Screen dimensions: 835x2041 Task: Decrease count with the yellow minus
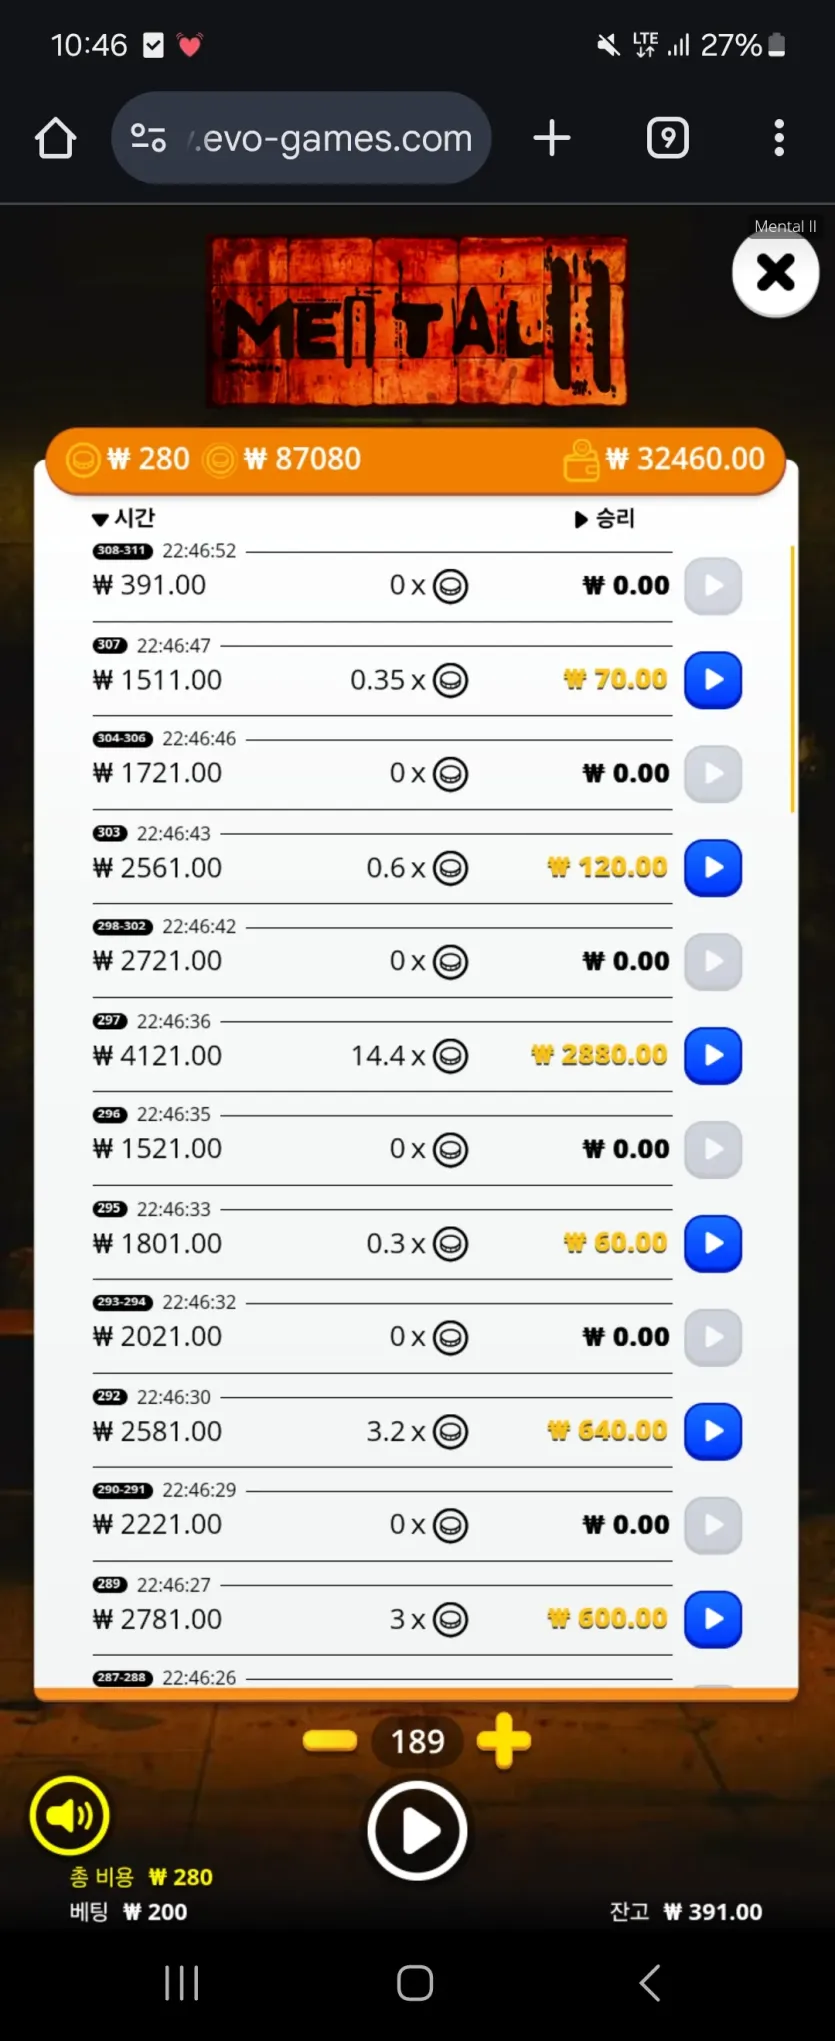click(x=330, y=1741)
